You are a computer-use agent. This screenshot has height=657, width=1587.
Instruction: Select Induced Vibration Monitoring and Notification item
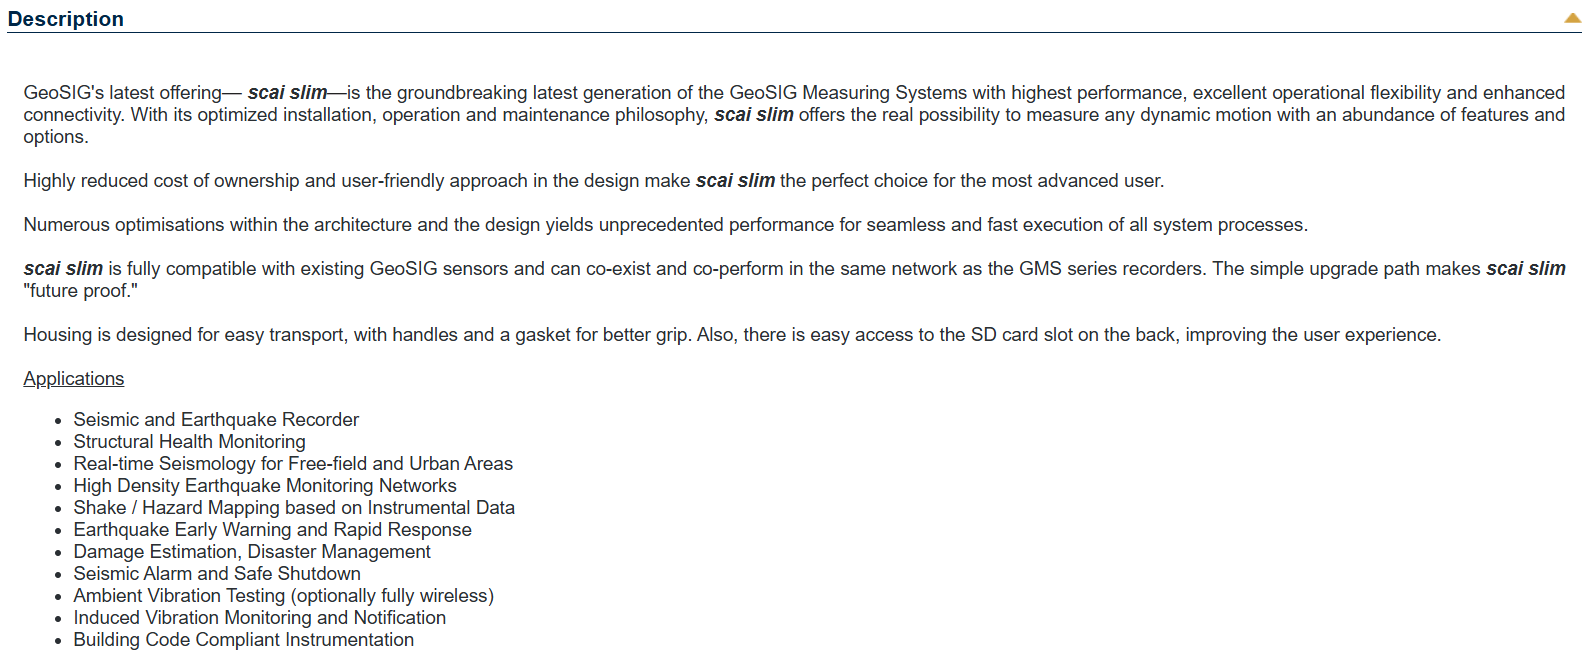pyautogui.click(x=260, y=618)
